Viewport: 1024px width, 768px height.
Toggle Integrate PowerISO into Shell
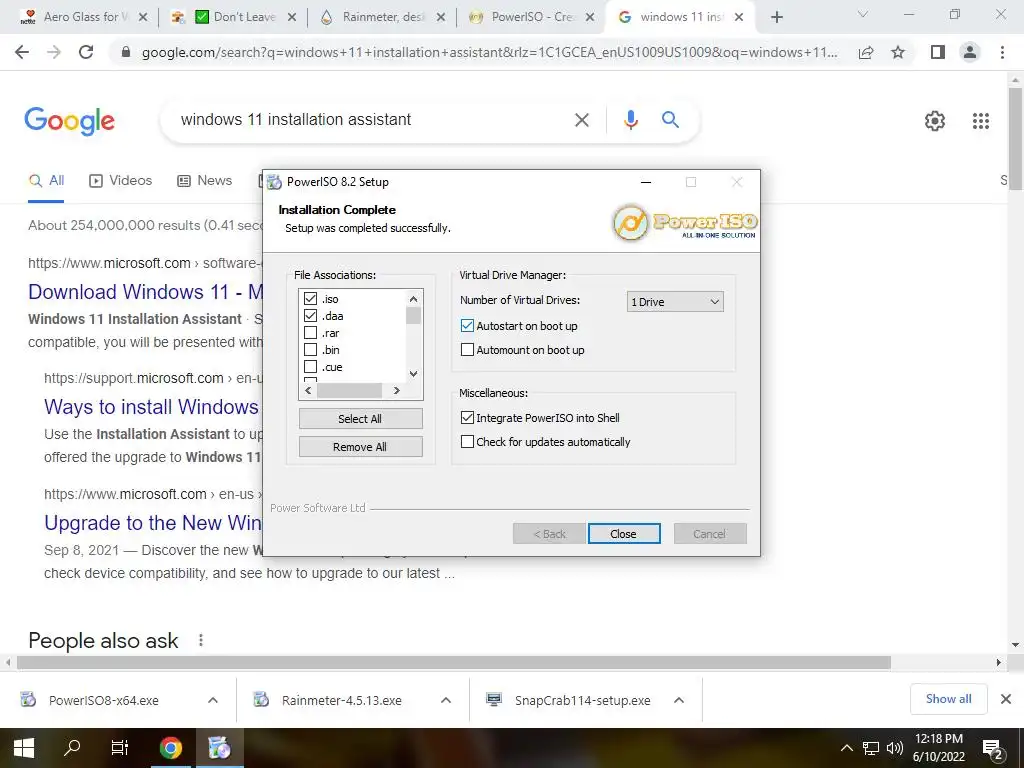tap(467, 418)
